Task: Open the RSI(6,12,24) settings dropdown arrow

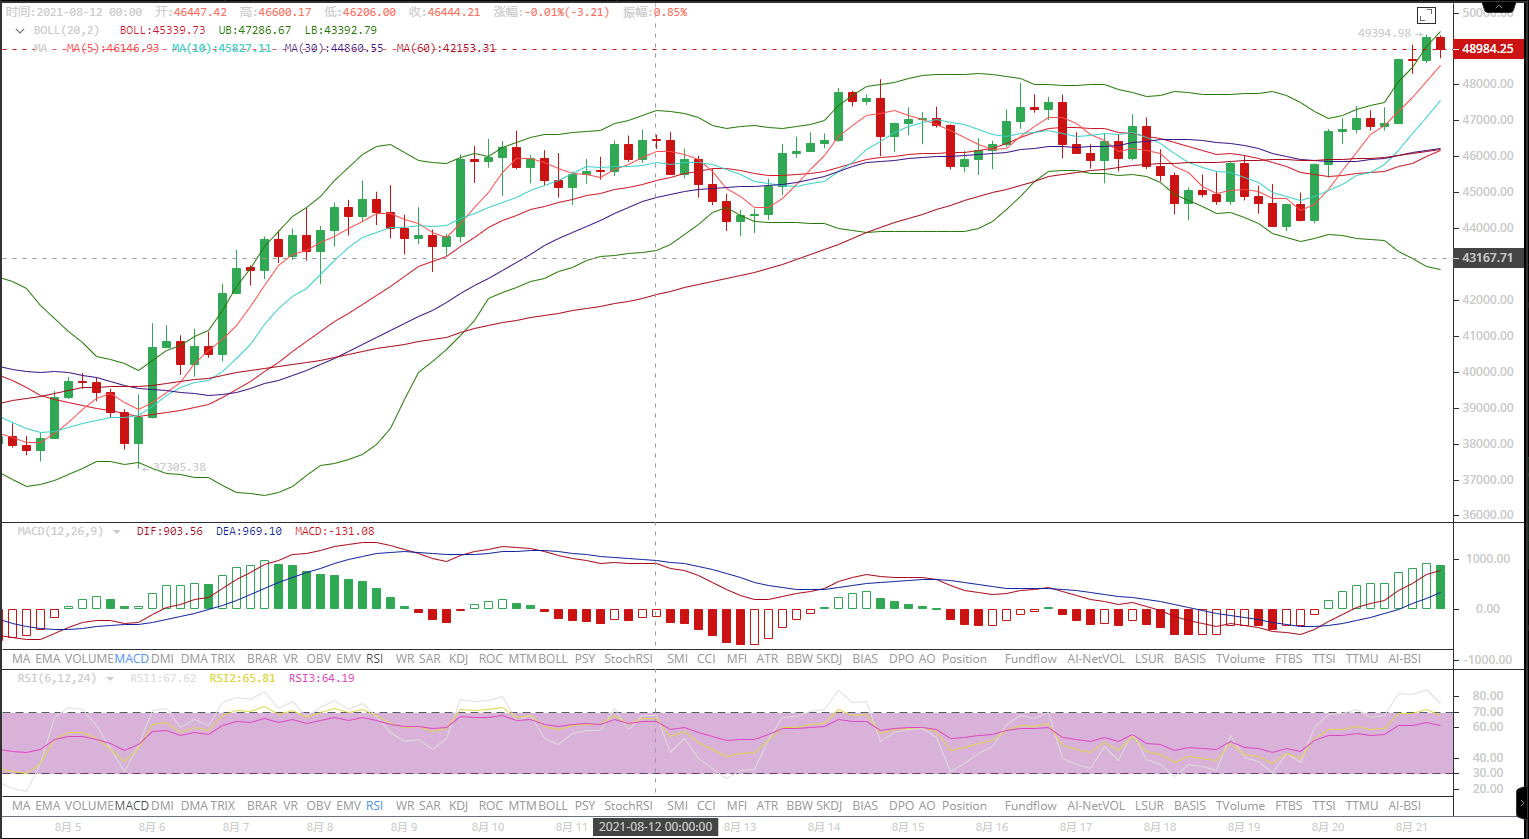Action: [110, 679]
